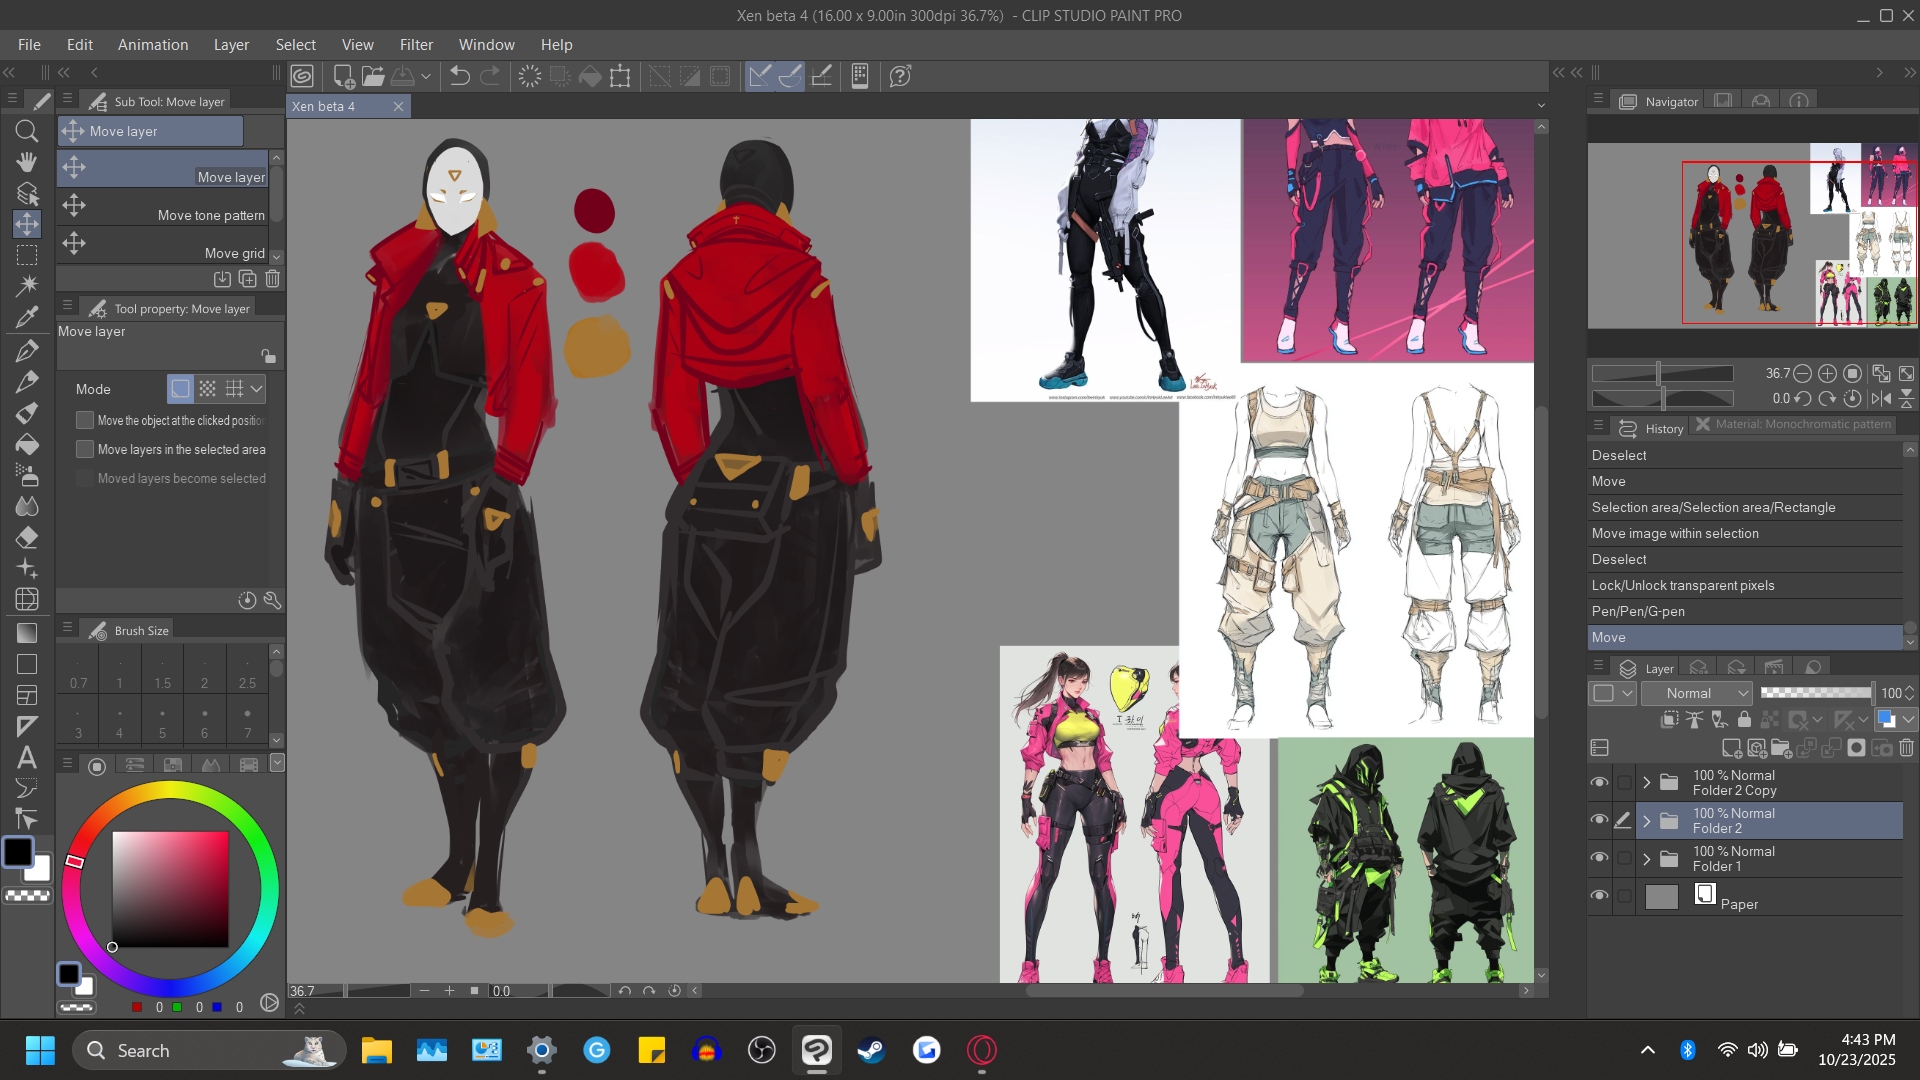Select the Hand move-canvas tool

tap(27, 162)
